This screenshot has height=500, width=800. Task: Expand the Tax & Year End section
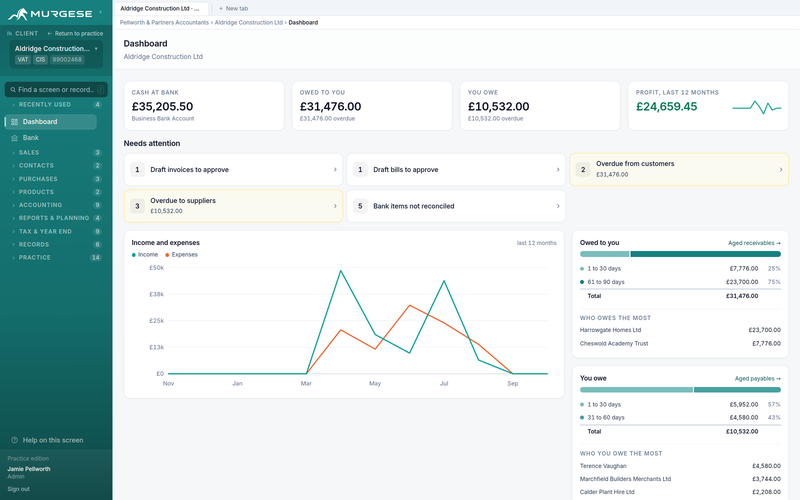point(56,232)
